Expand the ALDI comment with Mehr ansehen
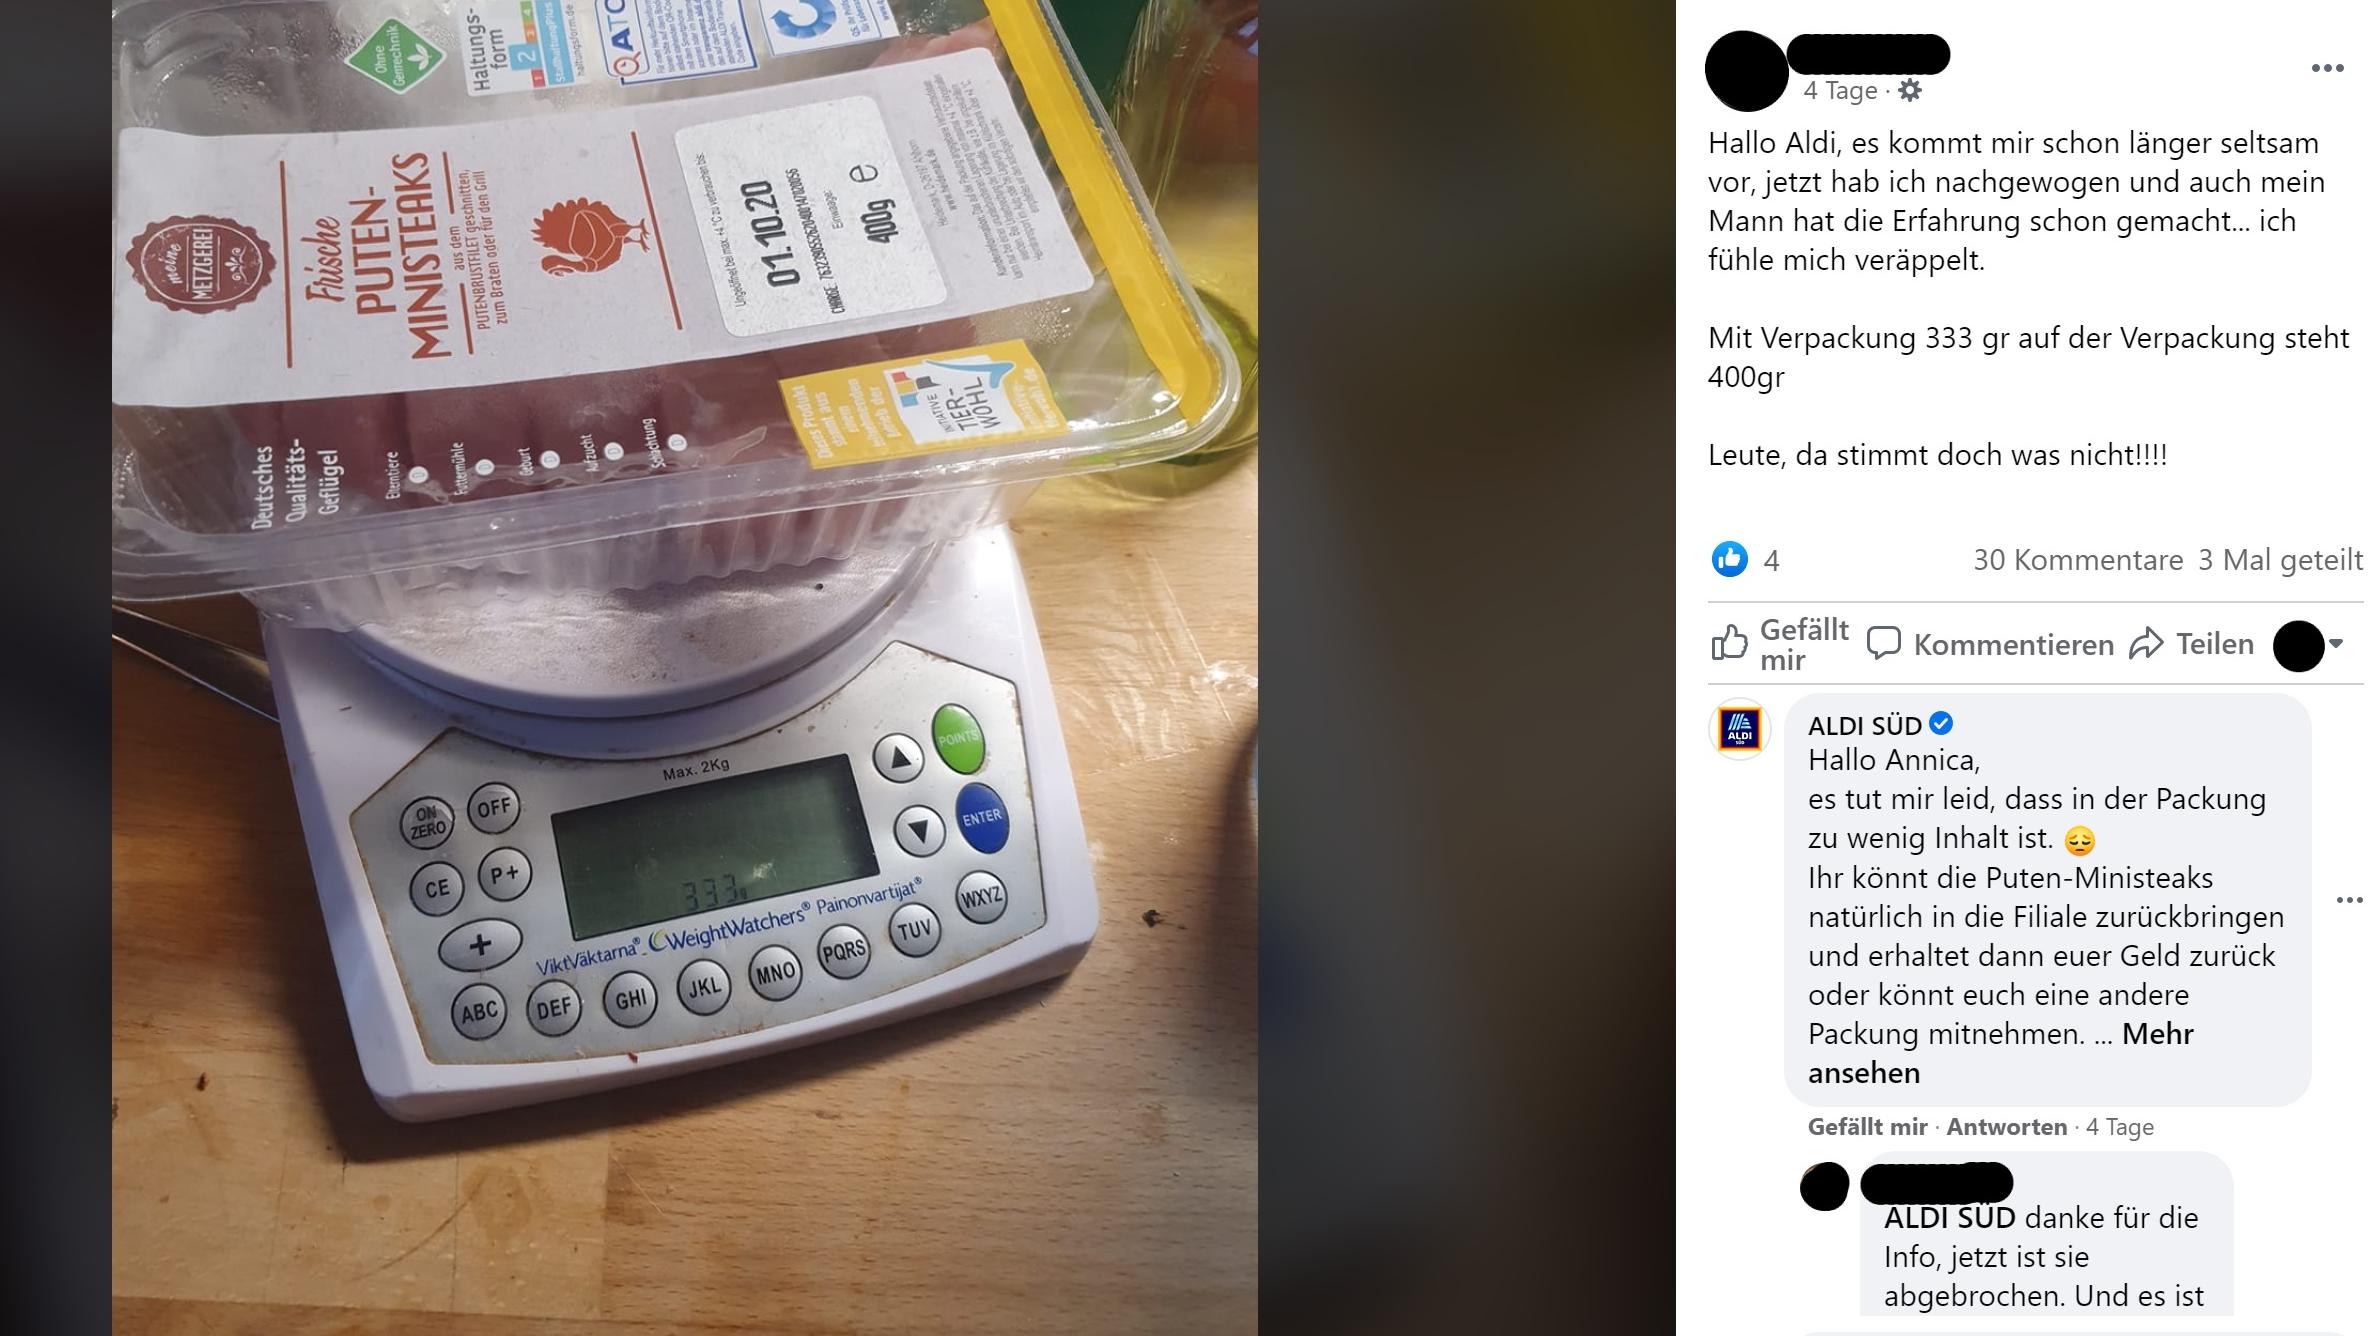Viewport: 2377px width, 1336px height. [2000, 1053]
